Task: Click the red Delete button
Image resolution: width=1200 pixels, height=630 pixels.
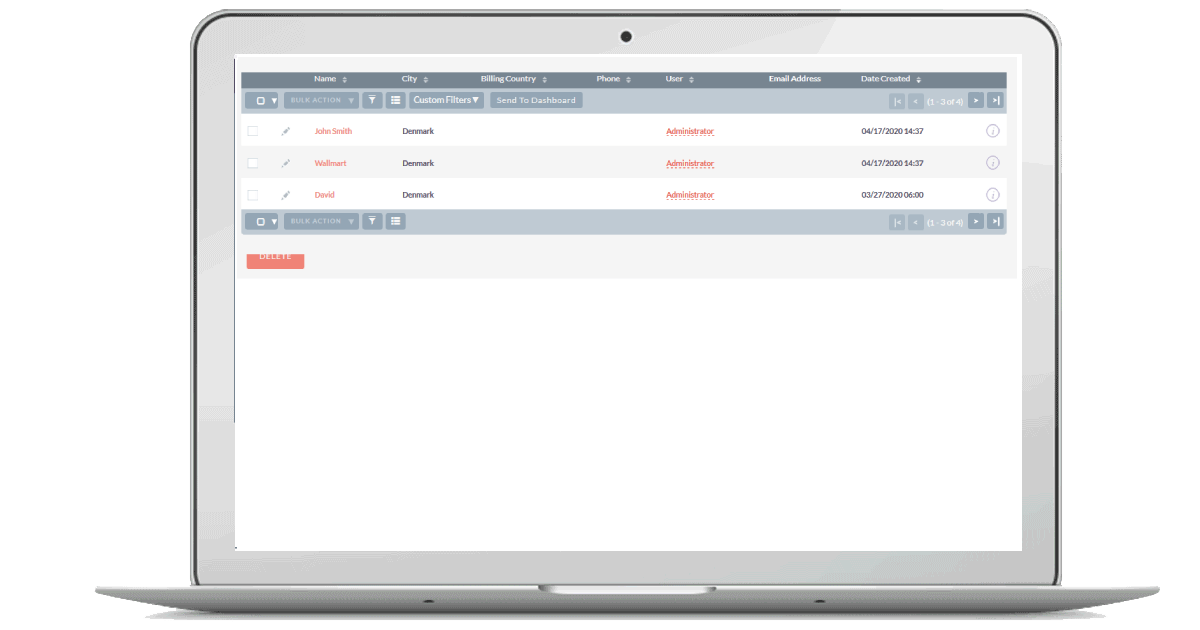Action: pyautogui.click(x=275, y=259)
